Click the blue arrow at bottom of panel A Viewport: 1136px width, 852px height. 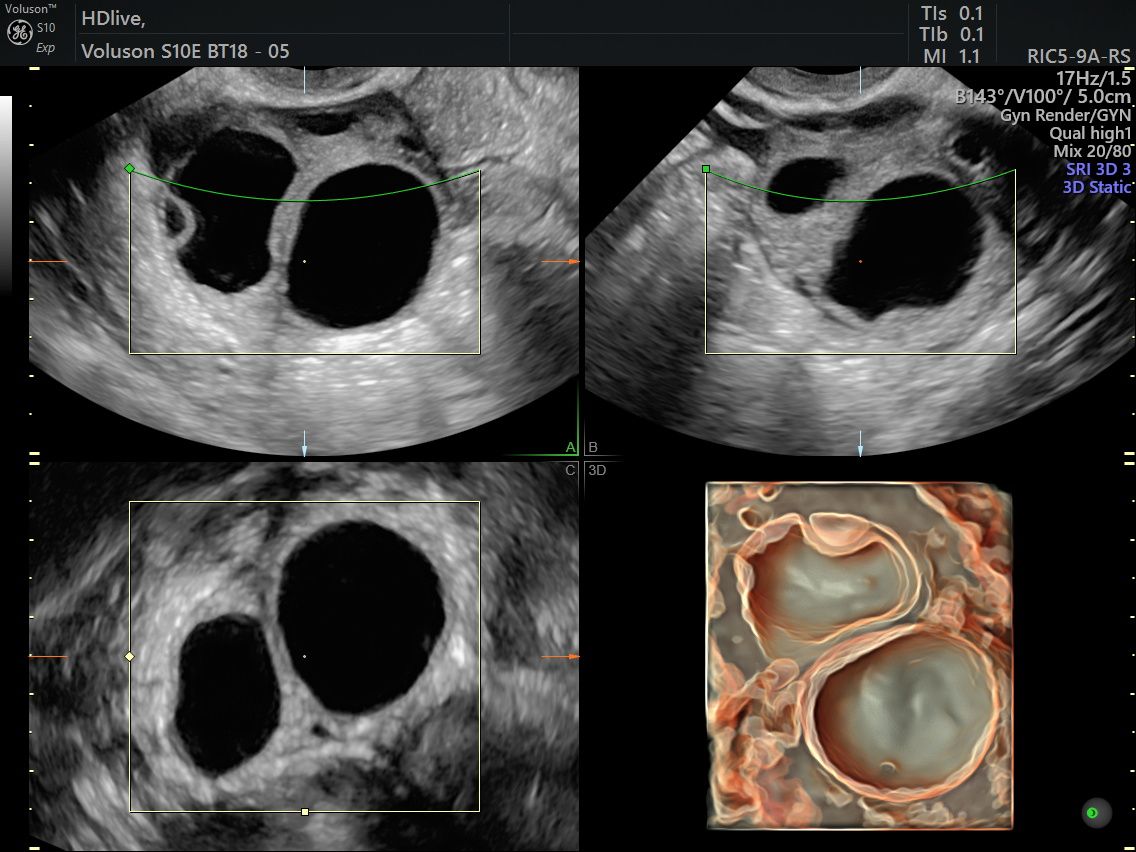[x=304, y=443]
